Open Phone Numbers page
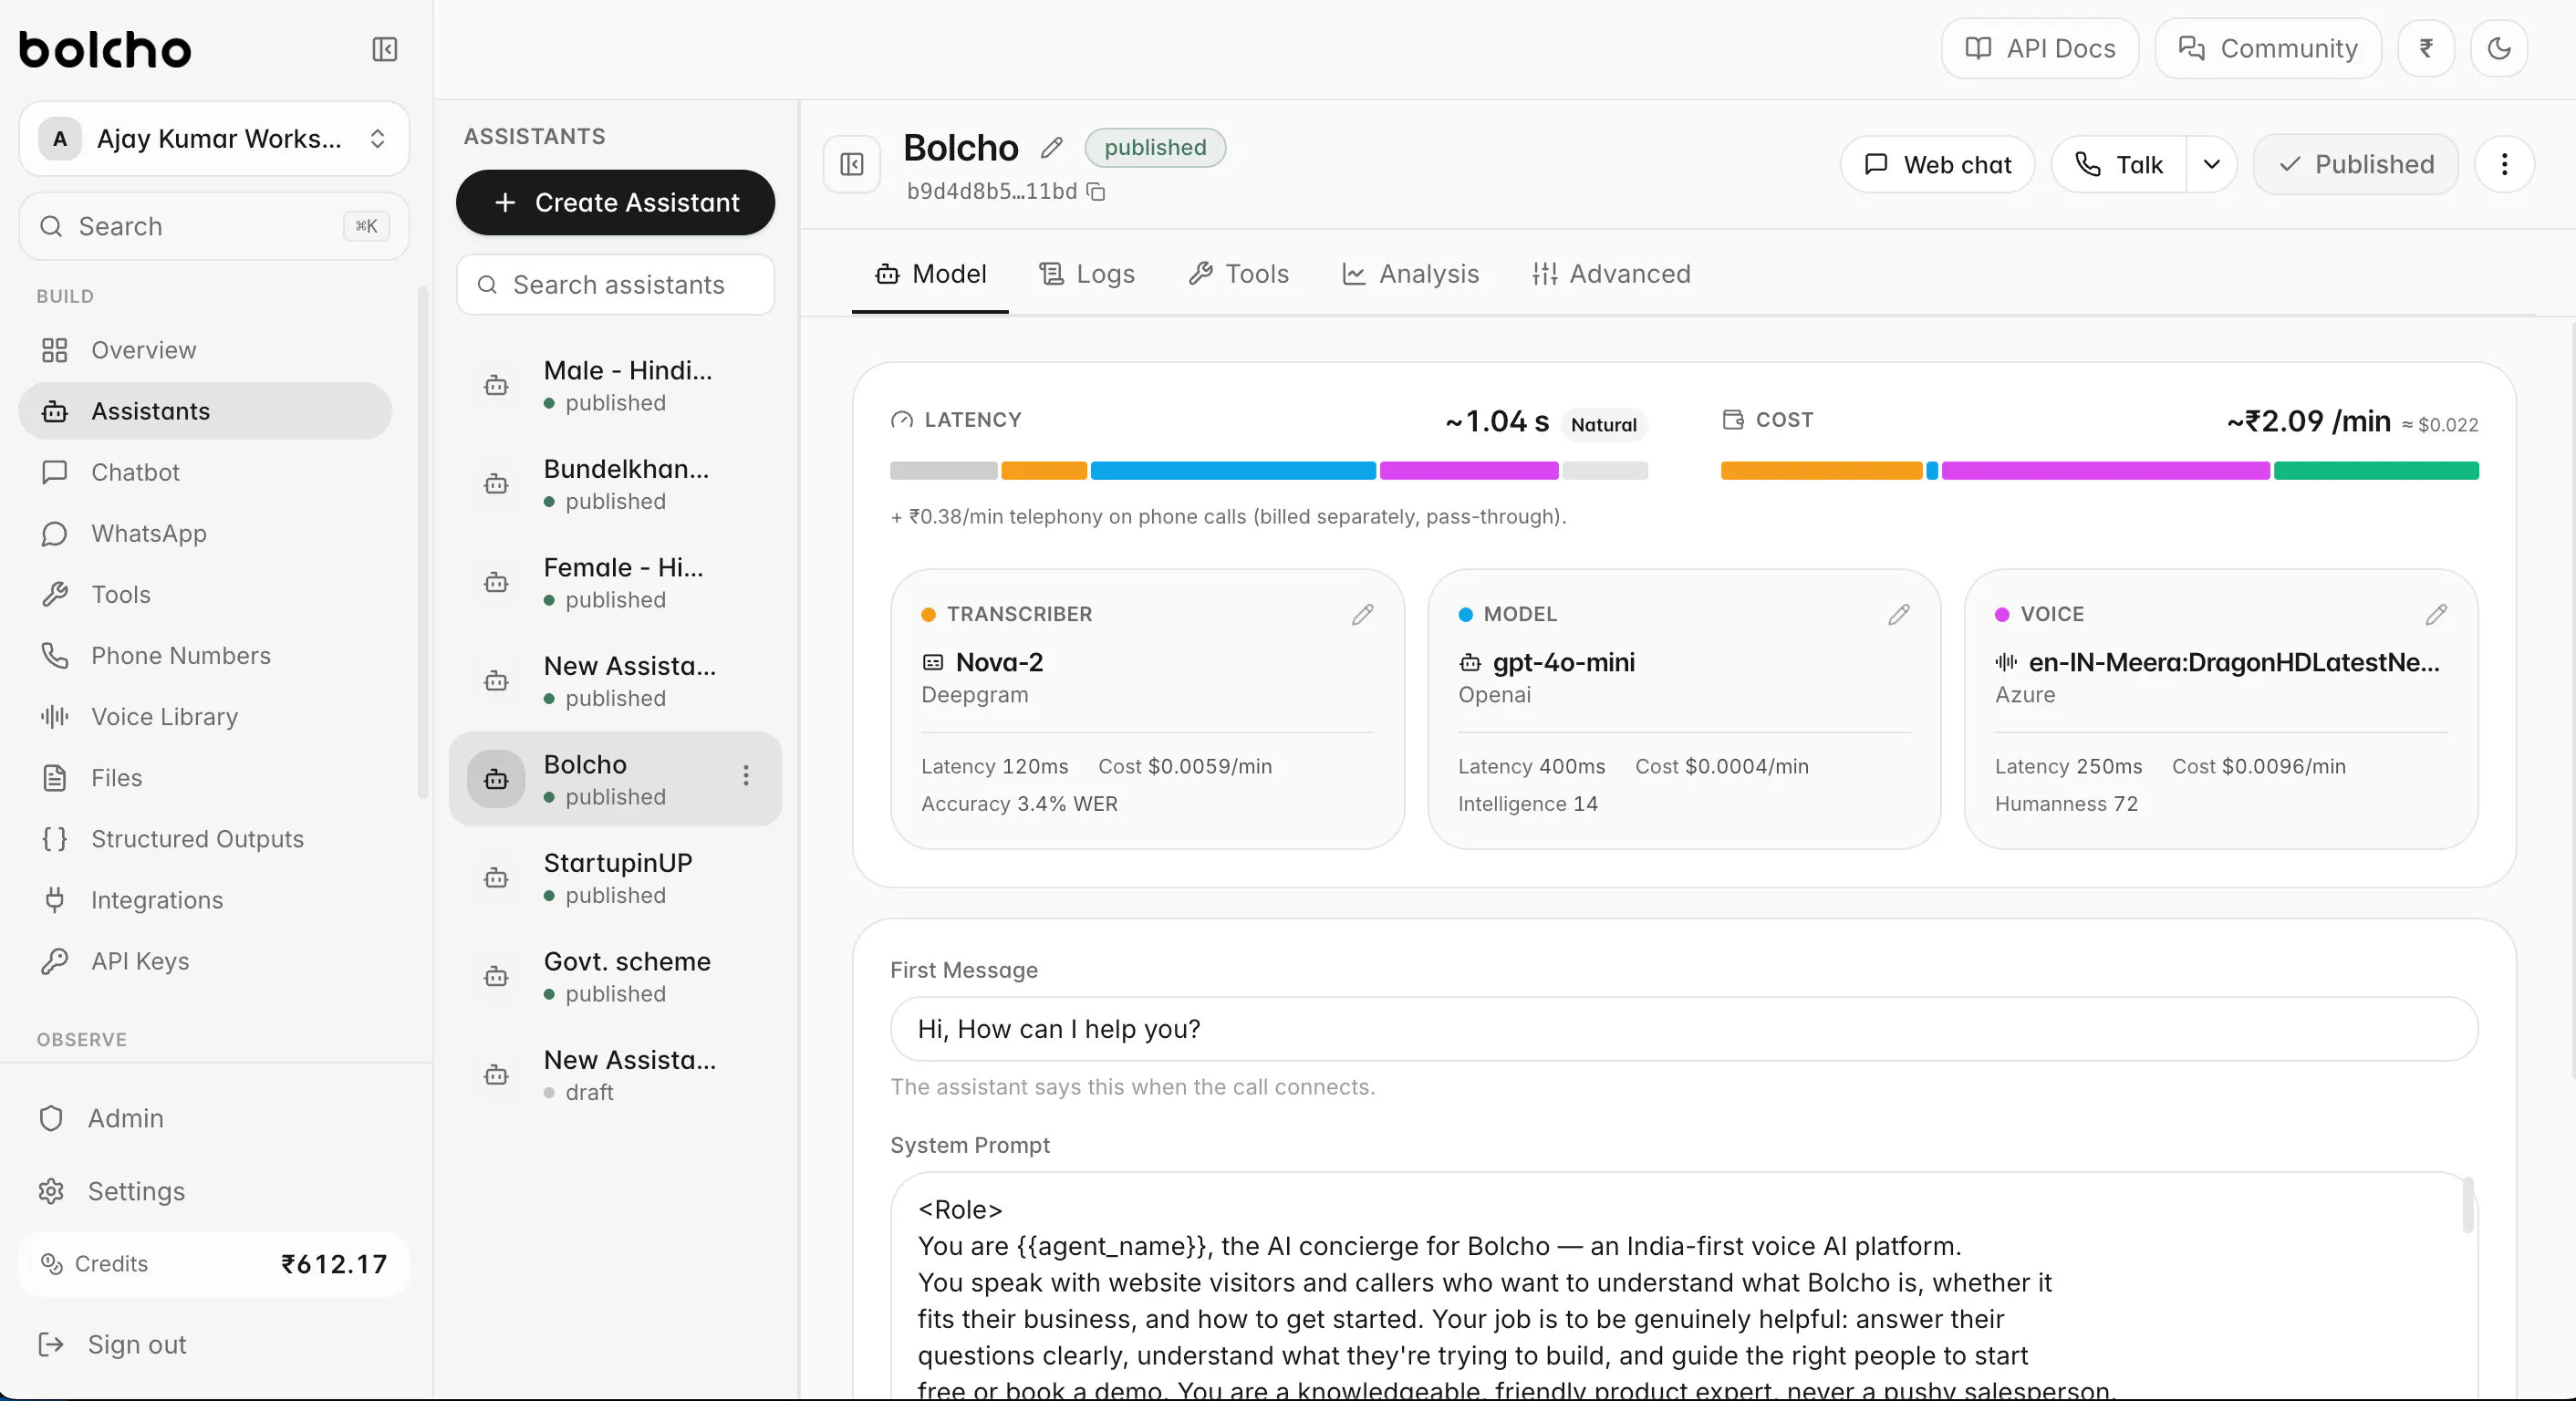 coord(205,655)
